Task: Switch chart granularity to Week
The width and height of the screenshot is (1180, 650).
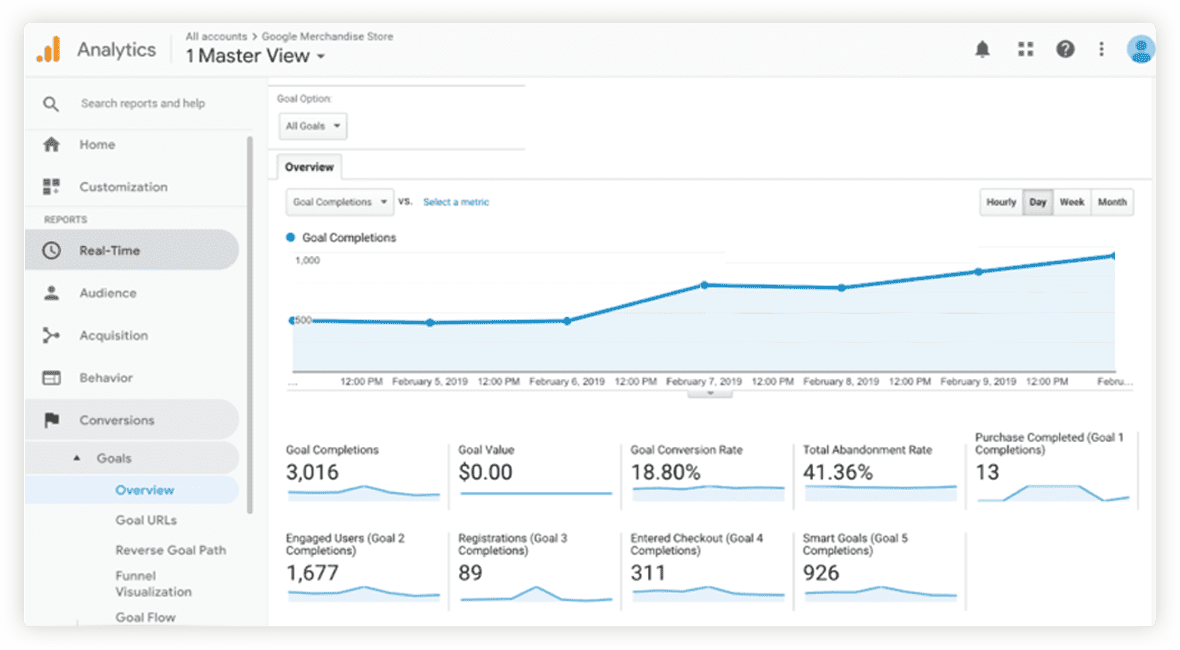Action: [1072, 202]
